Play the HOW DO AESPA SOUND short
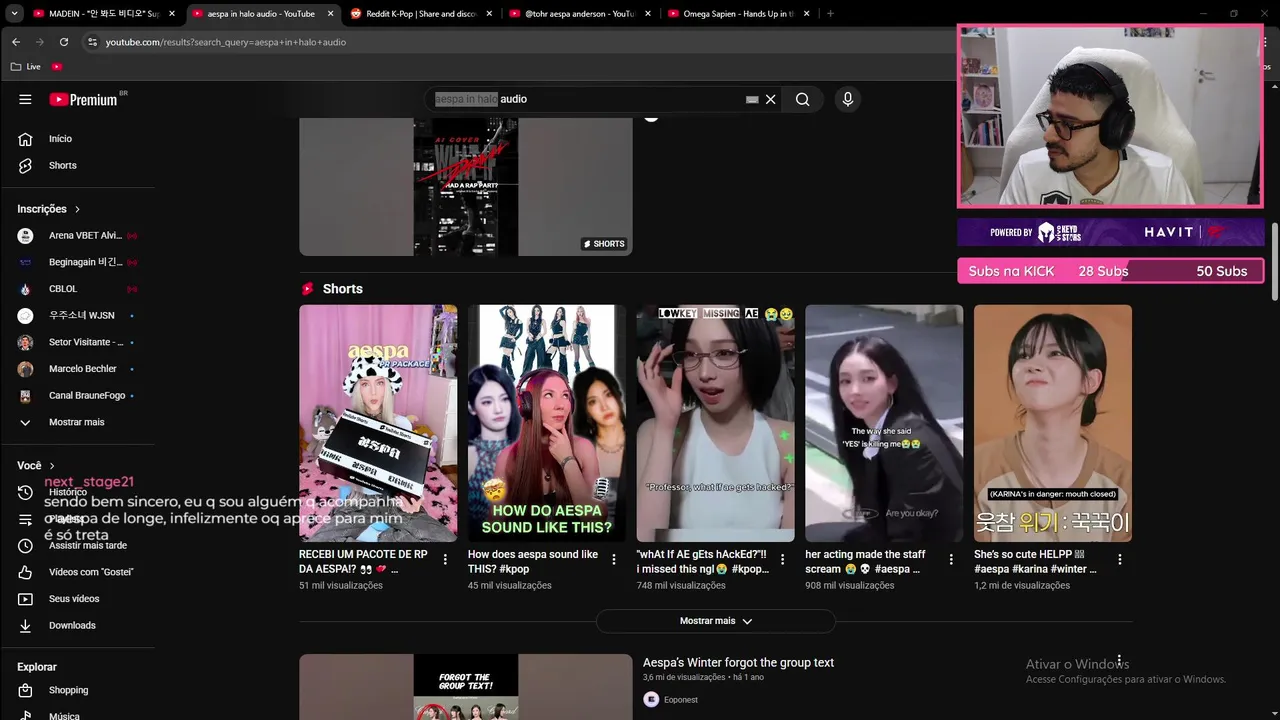The height and width of the screenshot is (720, 1280). click(547, 423)
